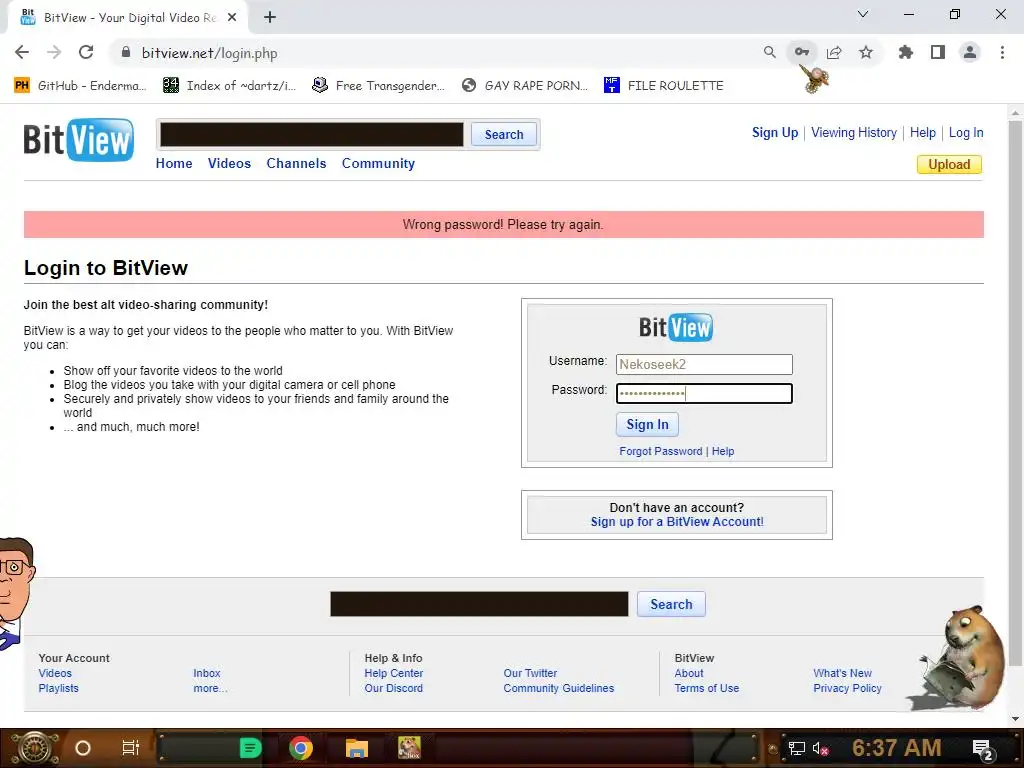Click the Password input field

tap(704, 393)
